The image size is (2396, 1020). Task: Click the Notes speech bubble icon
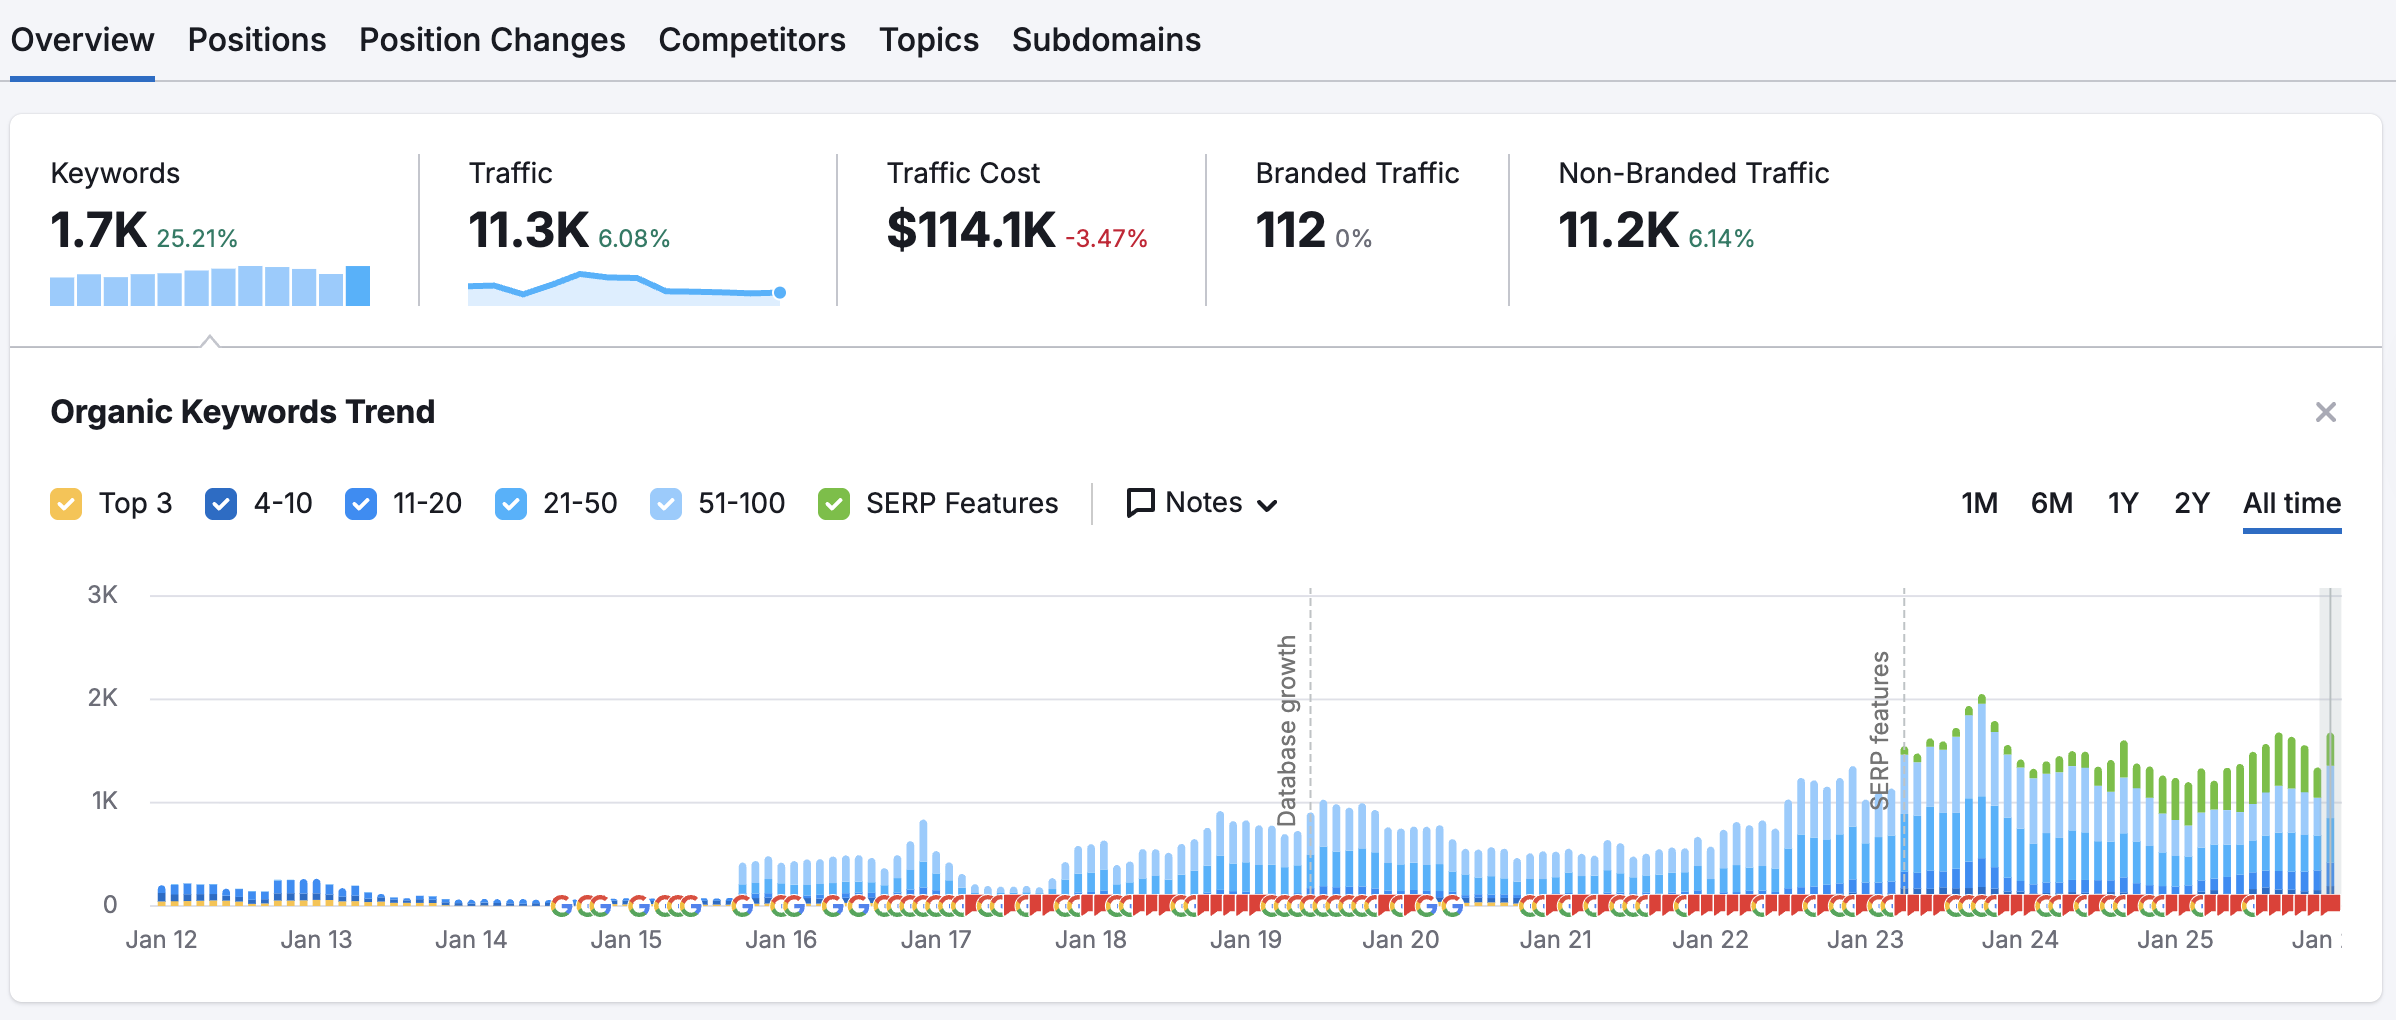pos(1140,503)
